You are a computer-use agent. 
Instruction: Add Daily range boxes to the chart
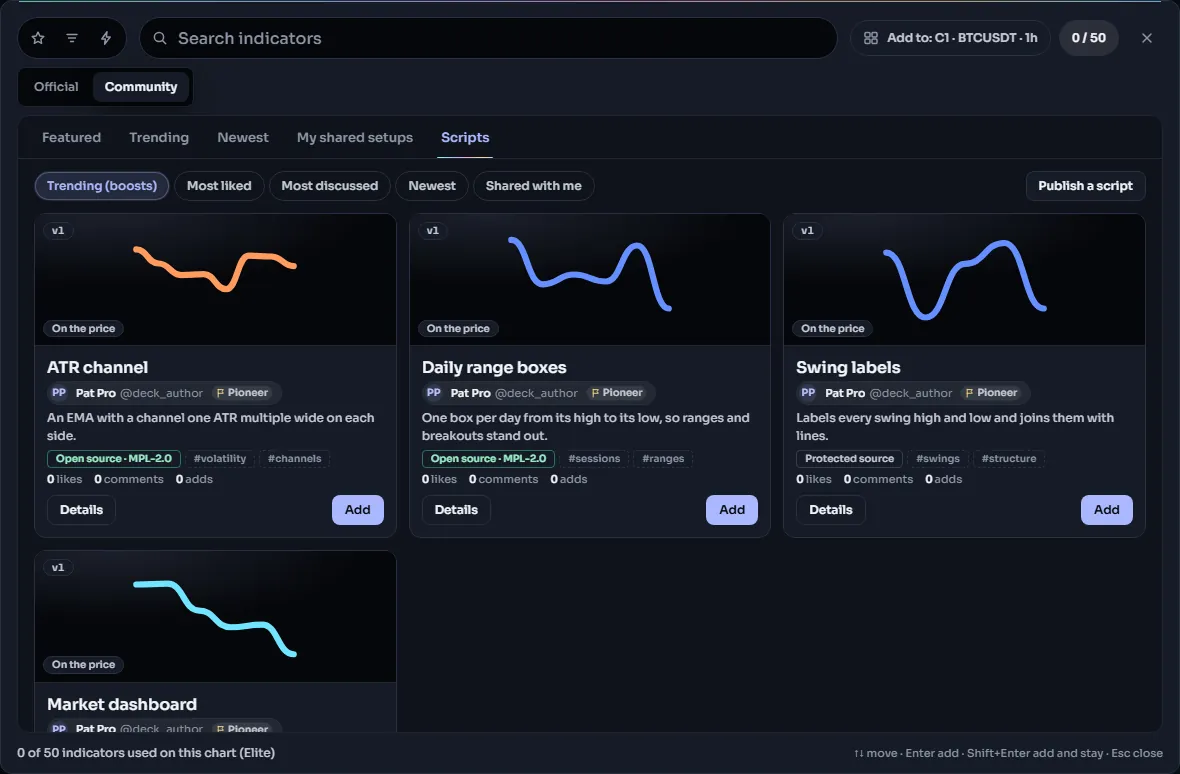coord(732,510)
